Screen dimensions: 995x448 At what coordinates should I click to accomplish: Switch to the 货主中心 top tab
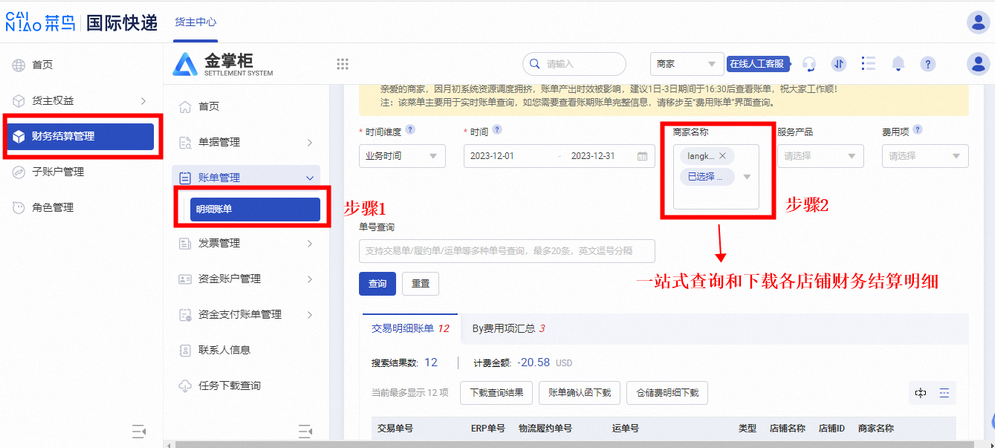pyautogui.click(x=195, y=22)
